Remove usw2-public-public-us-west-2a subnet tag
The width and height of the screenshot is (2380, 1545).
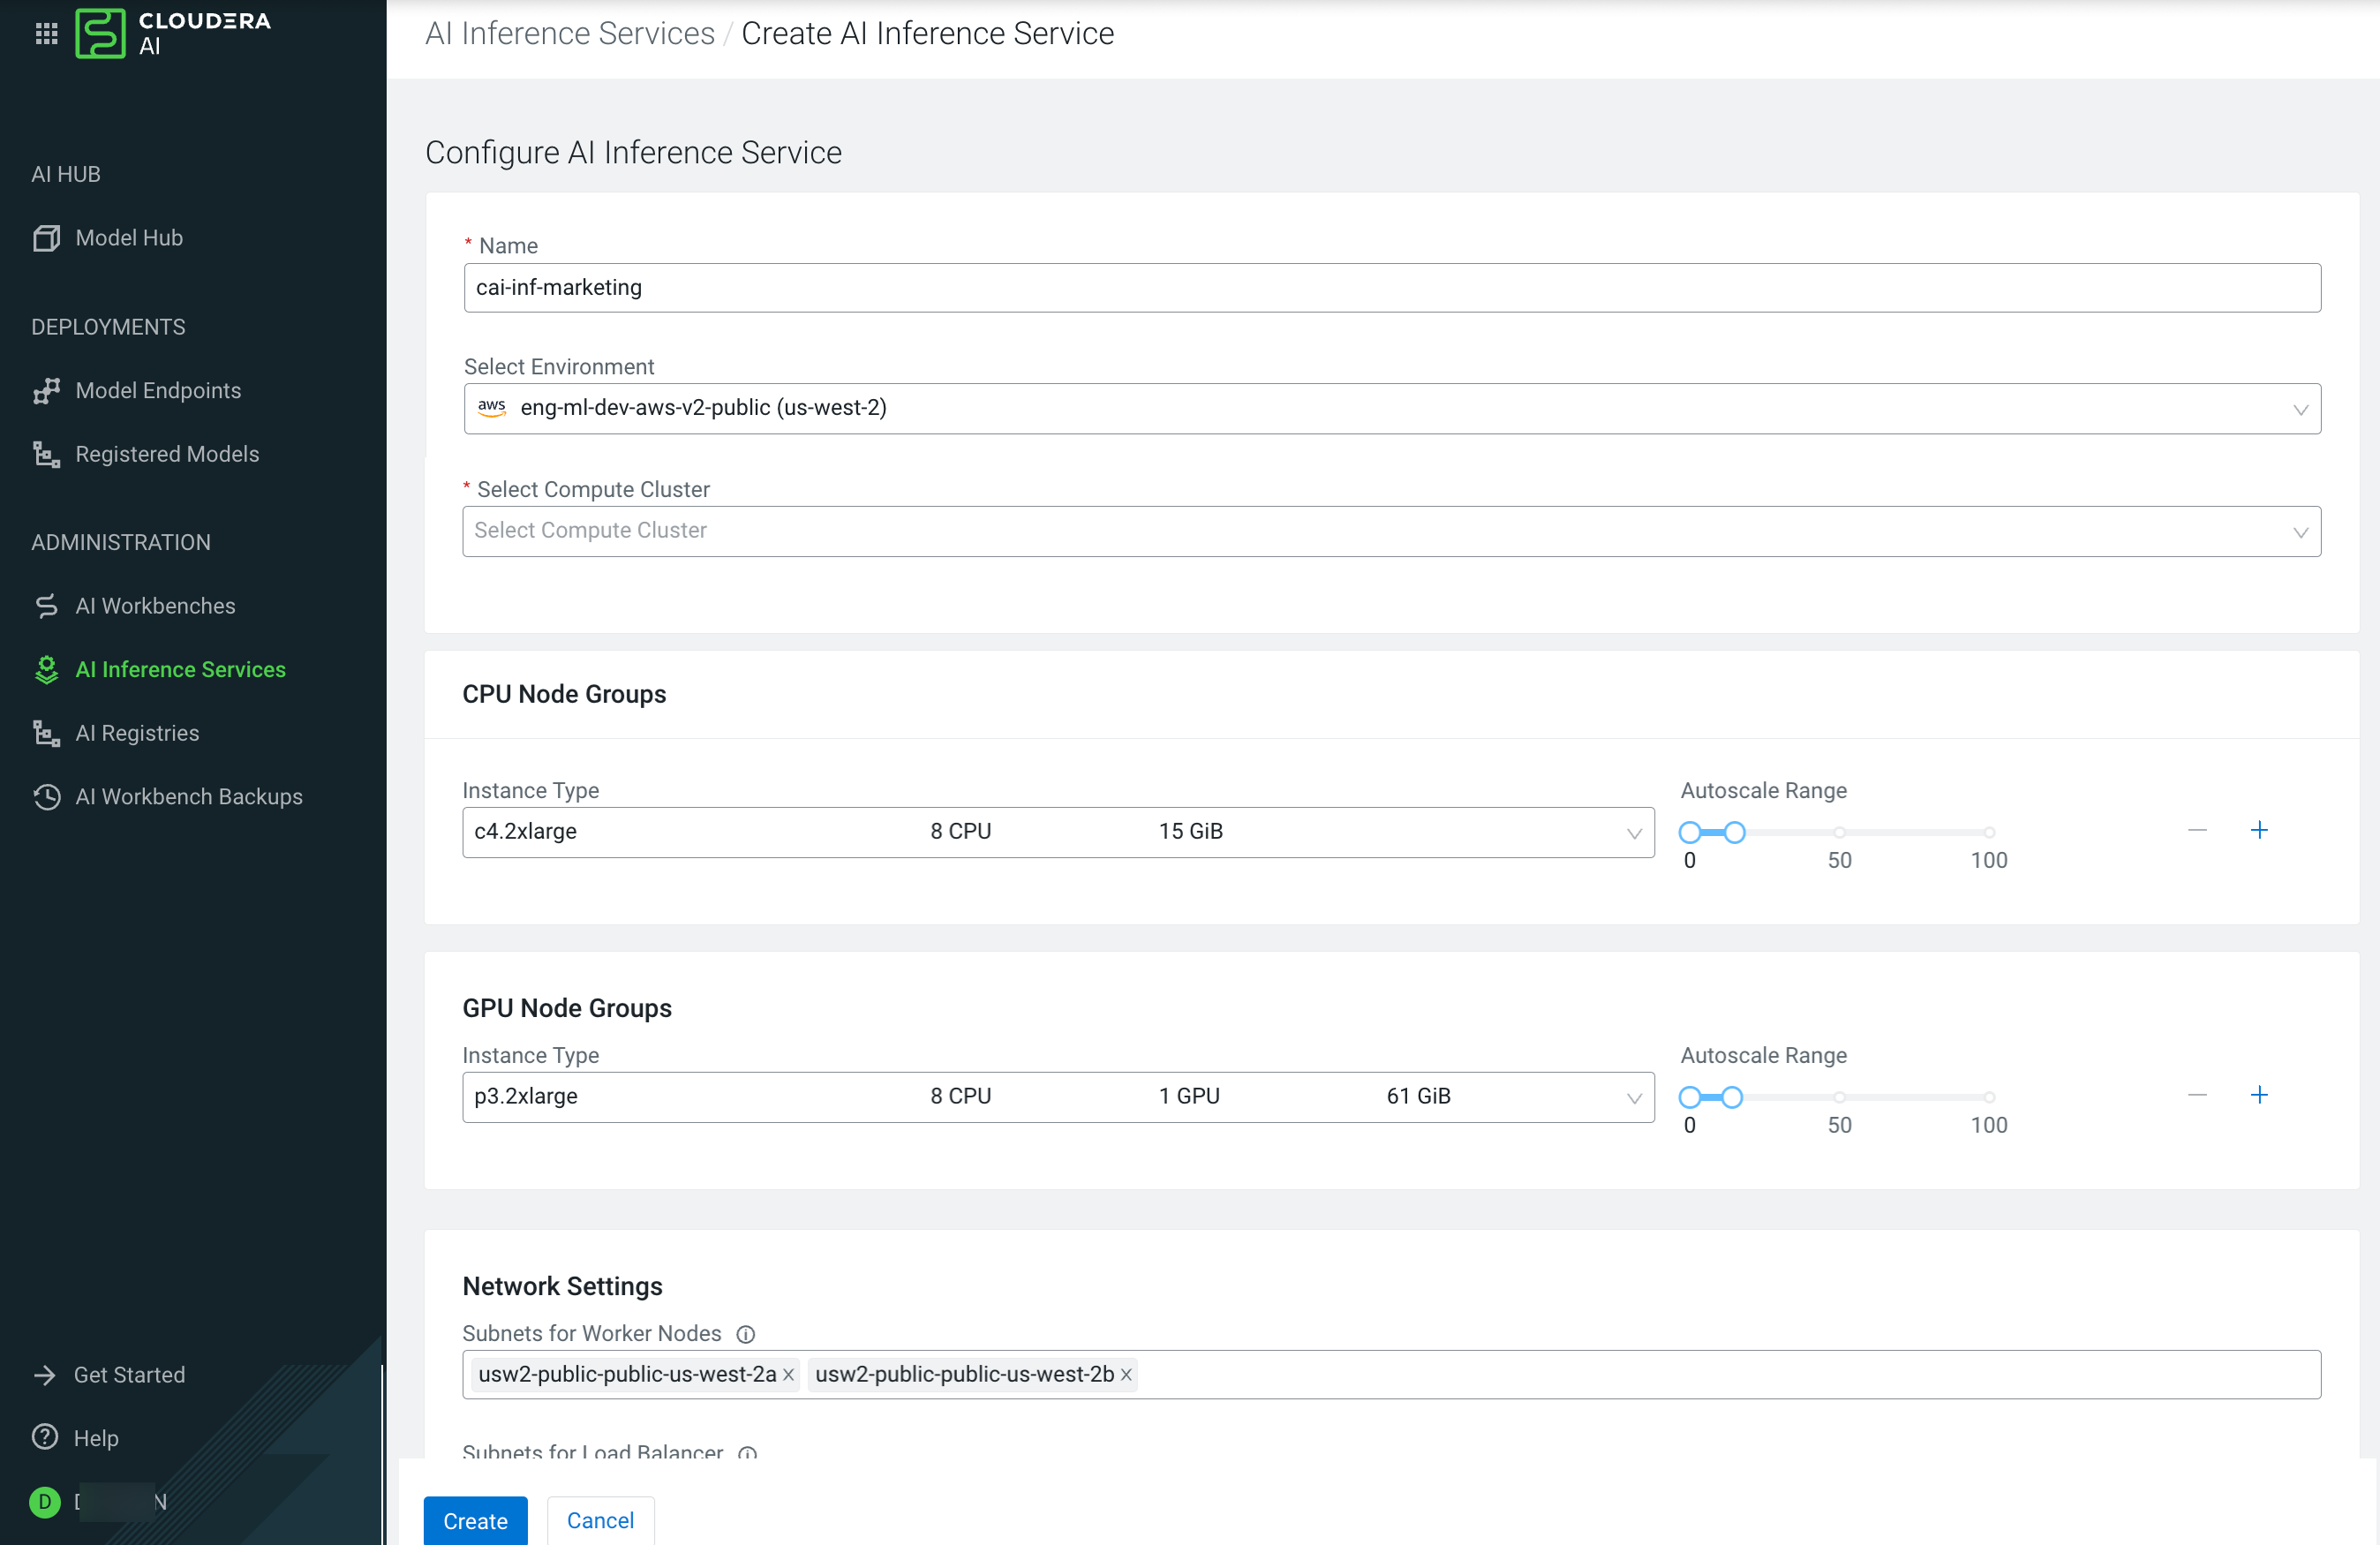[x=788, y=1375]
